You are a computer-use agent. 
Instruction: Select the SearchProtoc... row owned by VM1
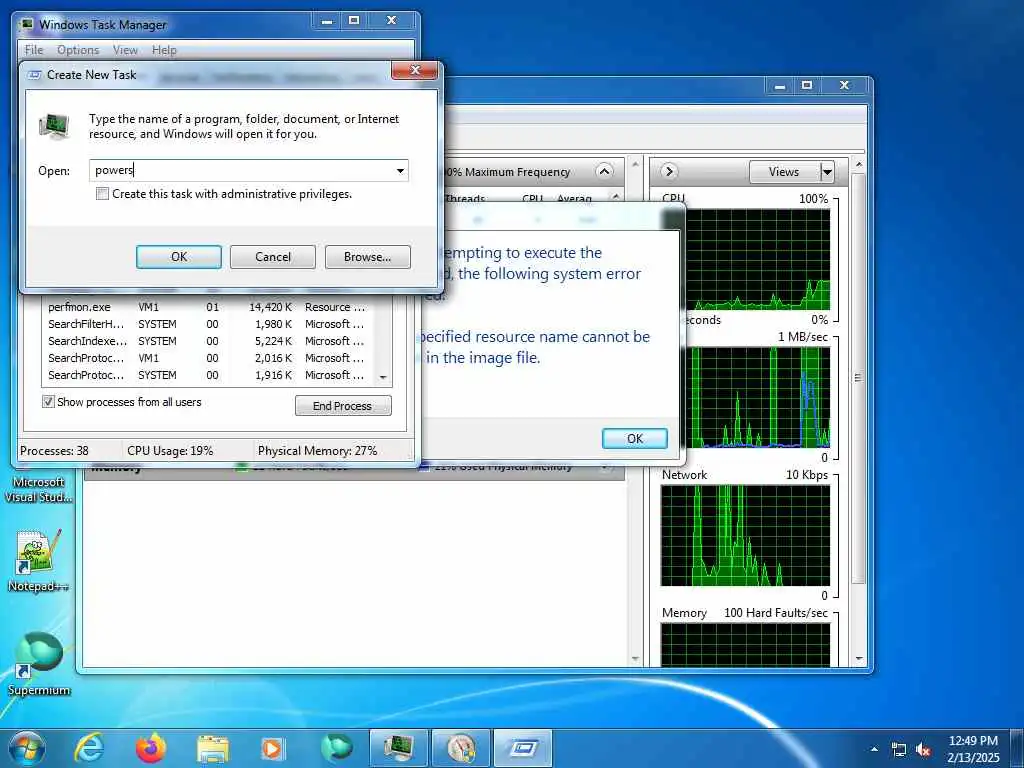209,358
